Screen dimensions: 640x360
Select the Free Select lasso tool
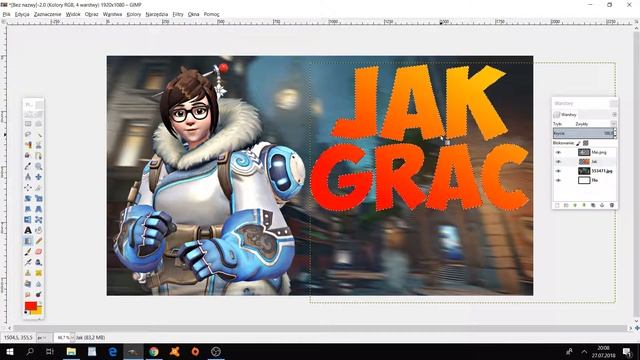[x=28, y=134]
